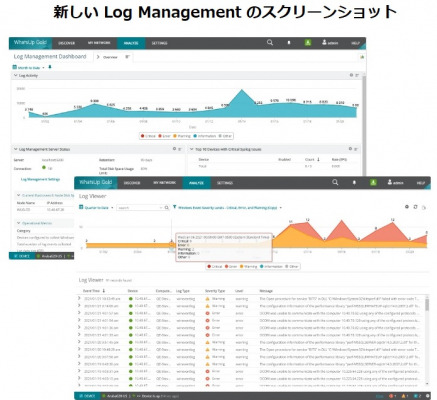This screenshot has width=437, height=400.
Task: Open the ANALYZE tab in Log Viewer window
Action: (197, 183)
